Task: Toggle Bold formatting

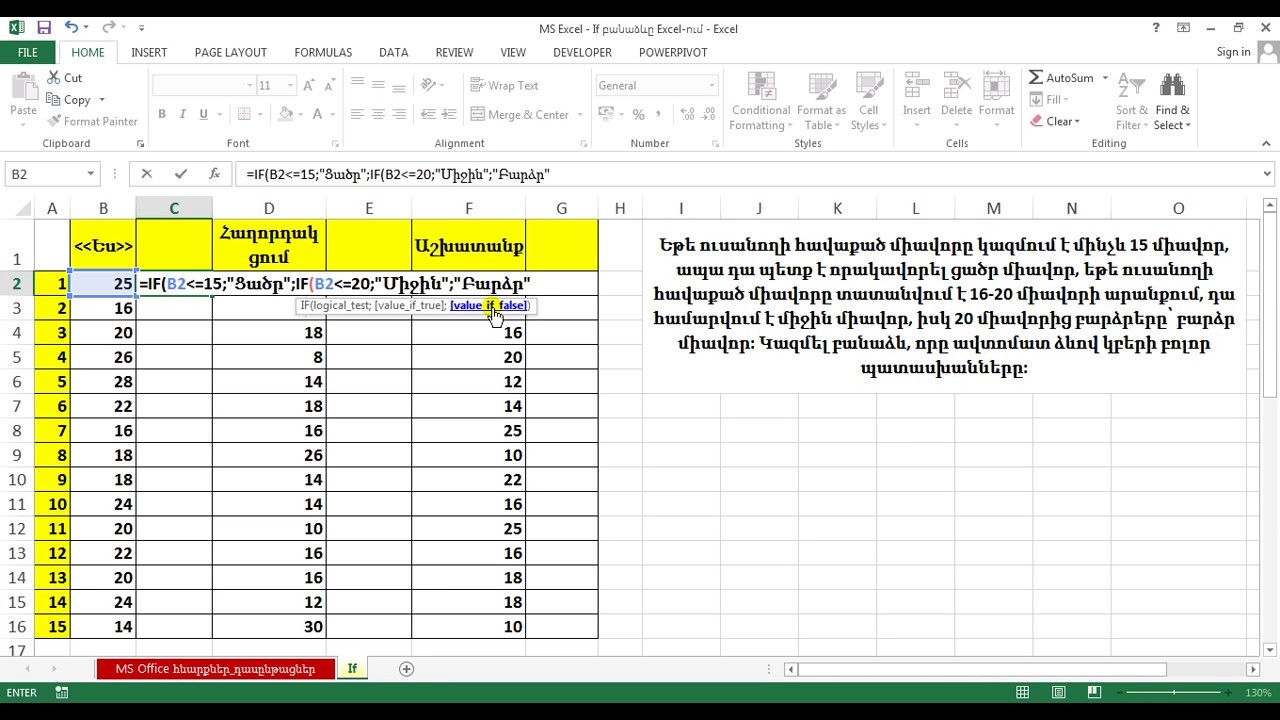Action: click(162, 115)
